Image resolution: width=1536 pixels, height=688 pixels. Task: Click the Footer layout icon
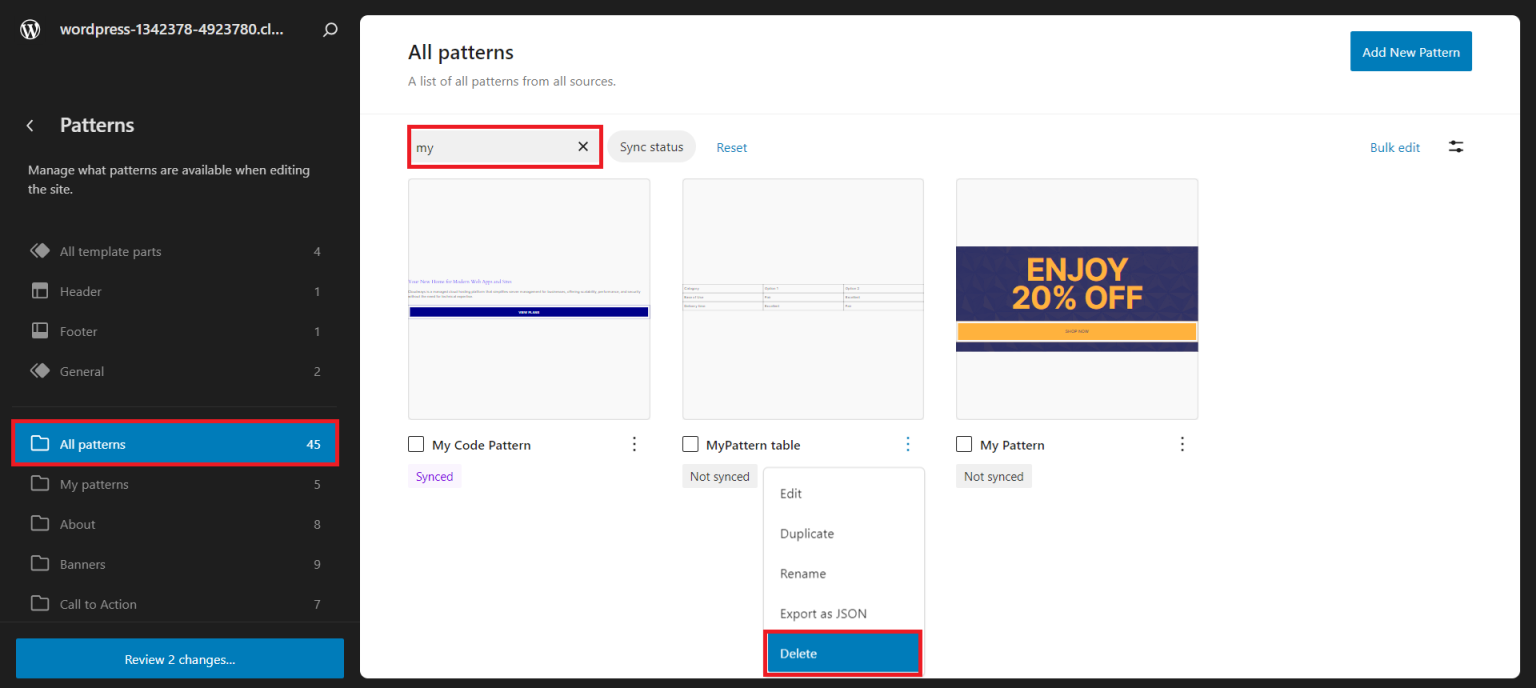click(x=40, y=331)
